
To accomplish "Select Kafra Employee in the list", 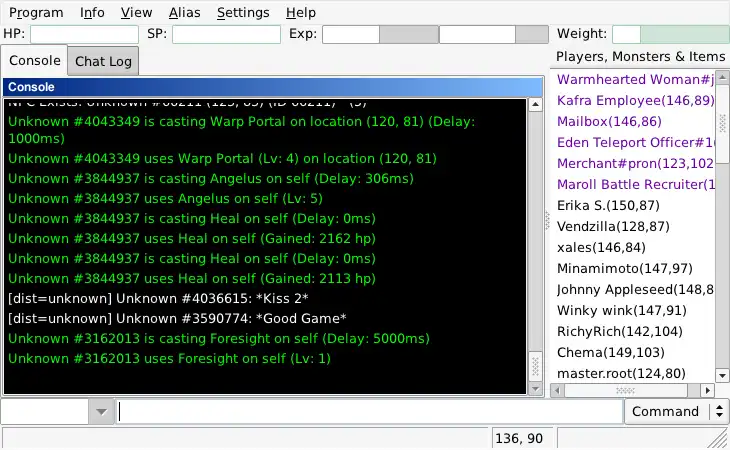I will (x=635, y=101).
